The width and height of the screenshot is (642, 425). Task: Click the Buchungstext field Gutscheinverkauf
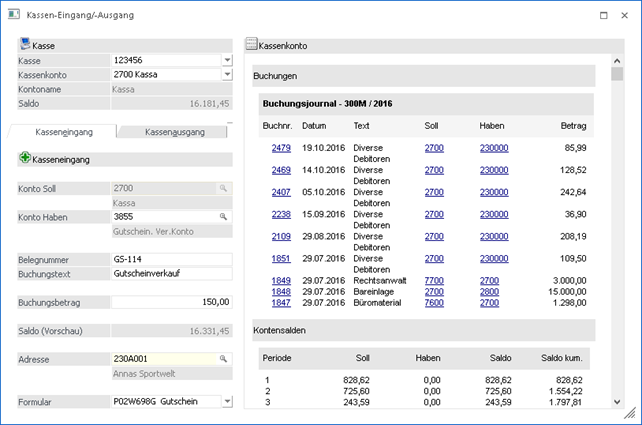pos(170,273)
